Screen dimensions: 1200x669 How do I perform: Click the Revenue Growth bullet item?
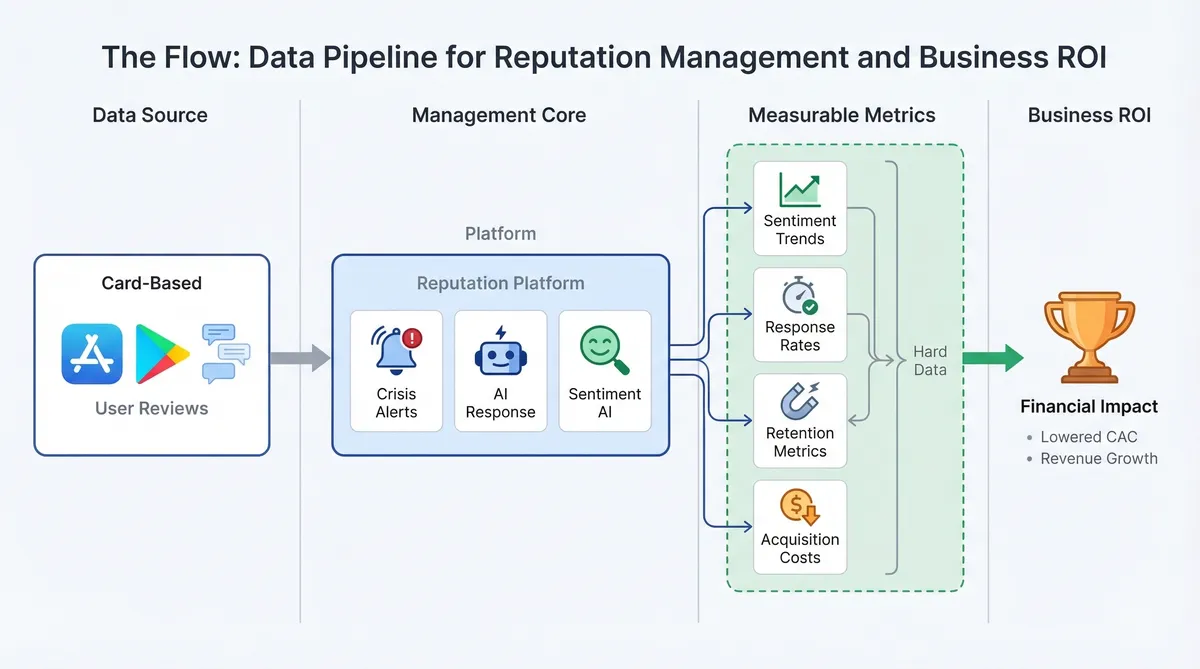pyautogui.click(x=1098, y=459)
